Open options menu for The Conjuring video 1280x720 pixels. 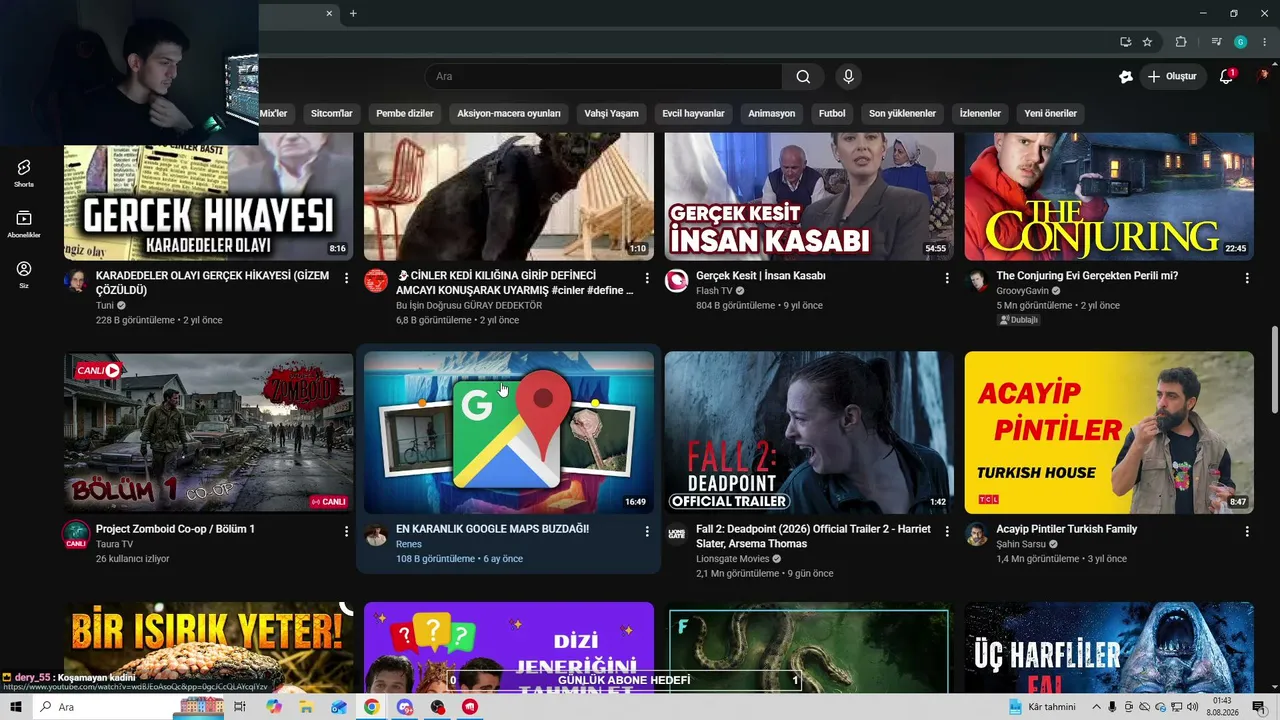tap(1247, 278)
